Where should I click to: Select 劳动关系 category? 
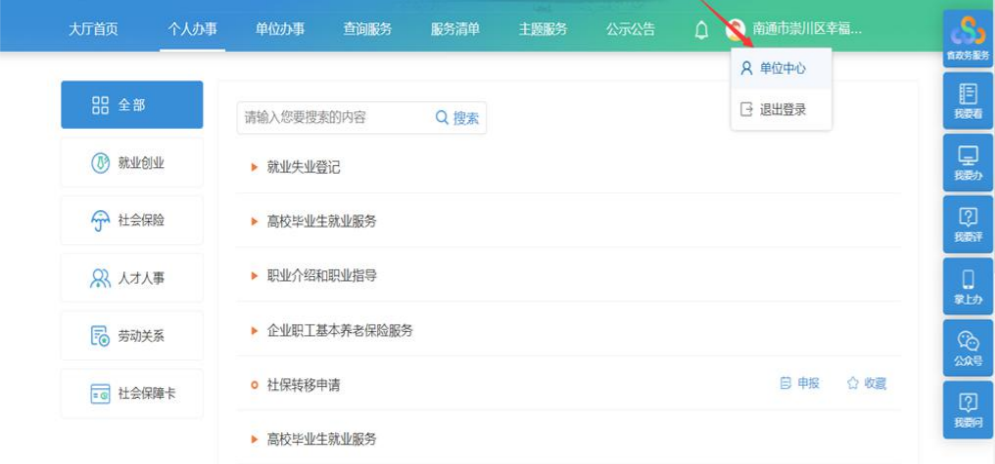click(132, 336)
